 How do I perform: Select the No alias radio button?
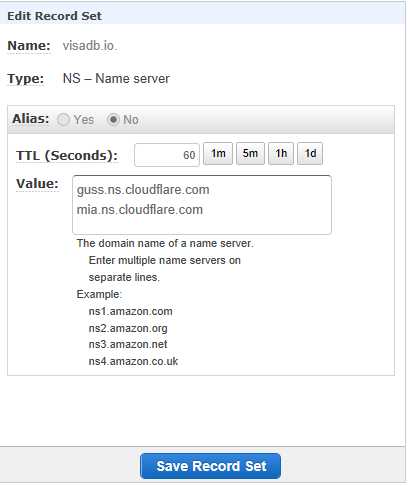(x=113, y=120)
